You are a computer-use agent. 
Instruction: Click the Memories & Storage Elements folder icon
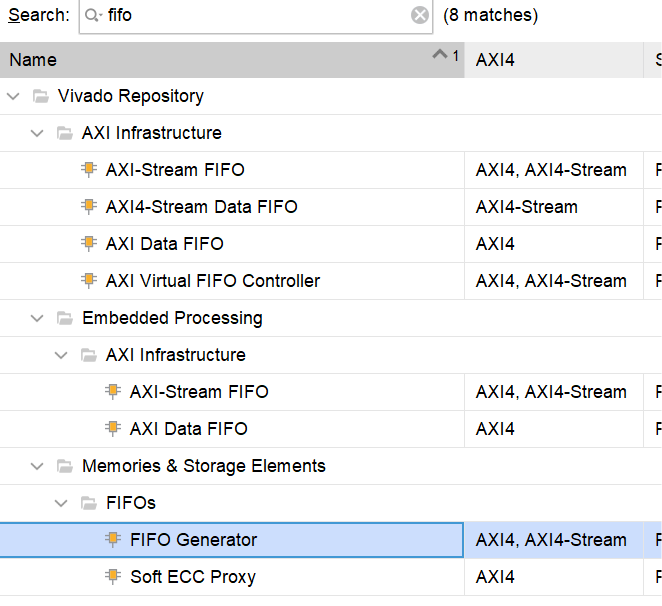point(65,466)
